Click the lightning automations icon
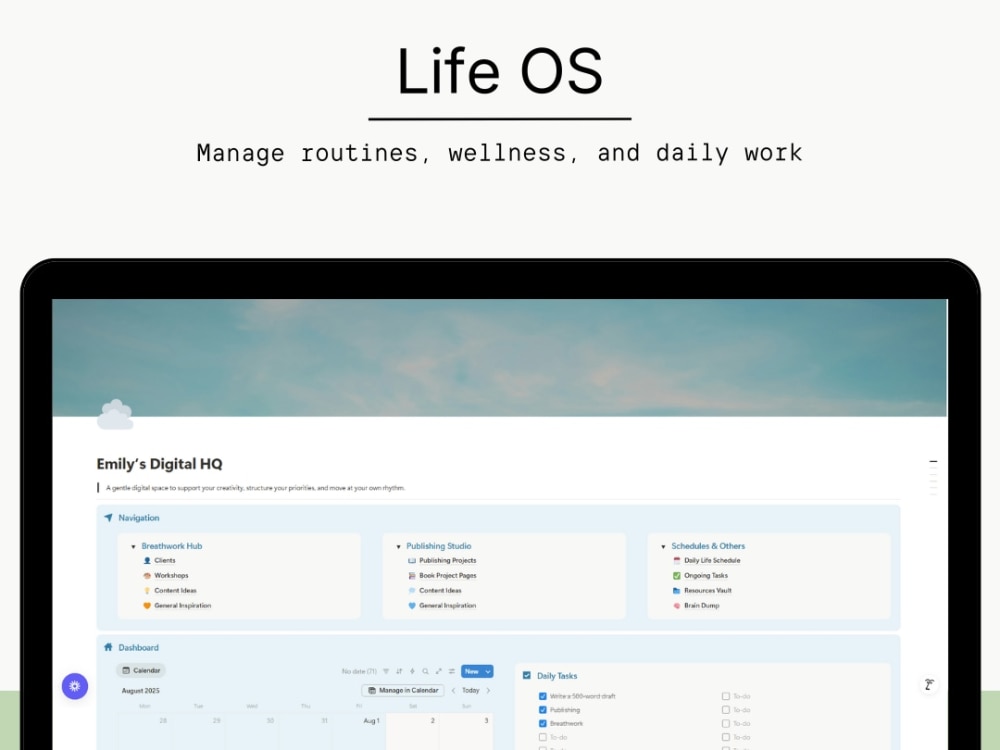Screen dimensions: 1000x750 pos(413,672)
